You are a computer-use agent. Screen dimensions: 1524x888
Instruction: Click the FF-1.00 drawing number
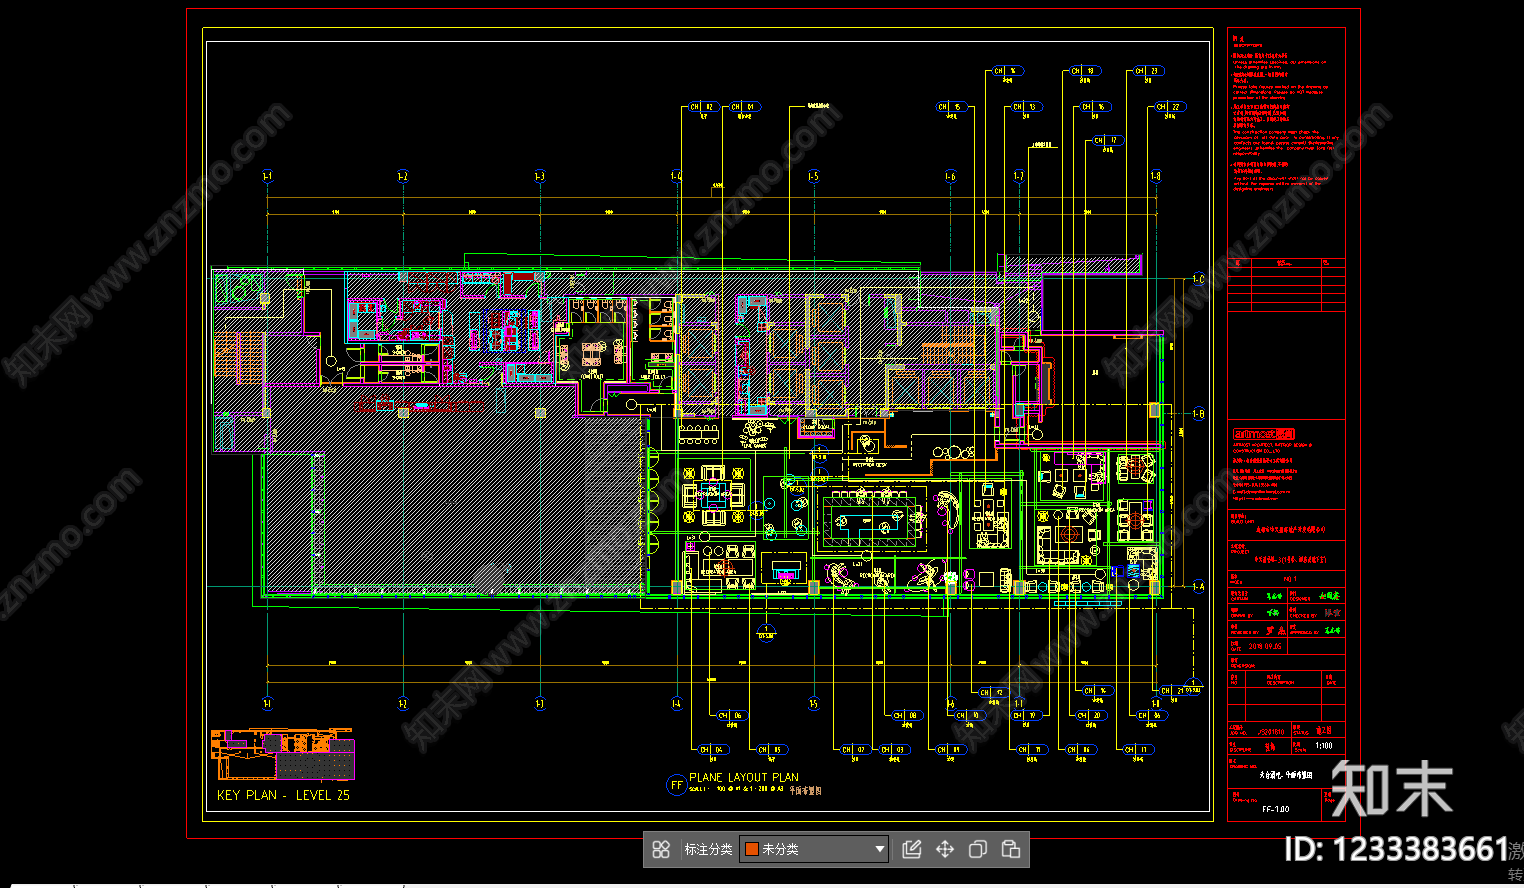(1275, 809)
